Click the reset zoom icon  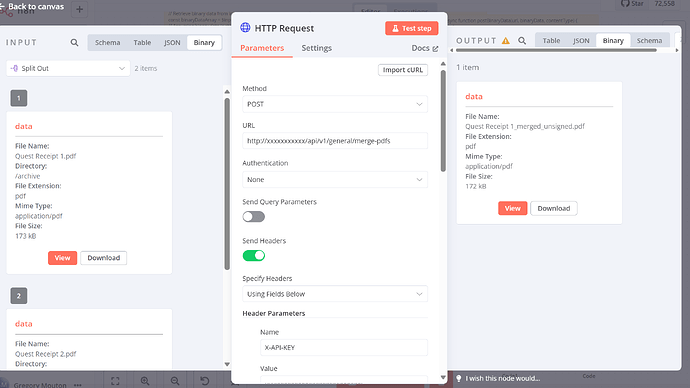click(x=205, y=381)
